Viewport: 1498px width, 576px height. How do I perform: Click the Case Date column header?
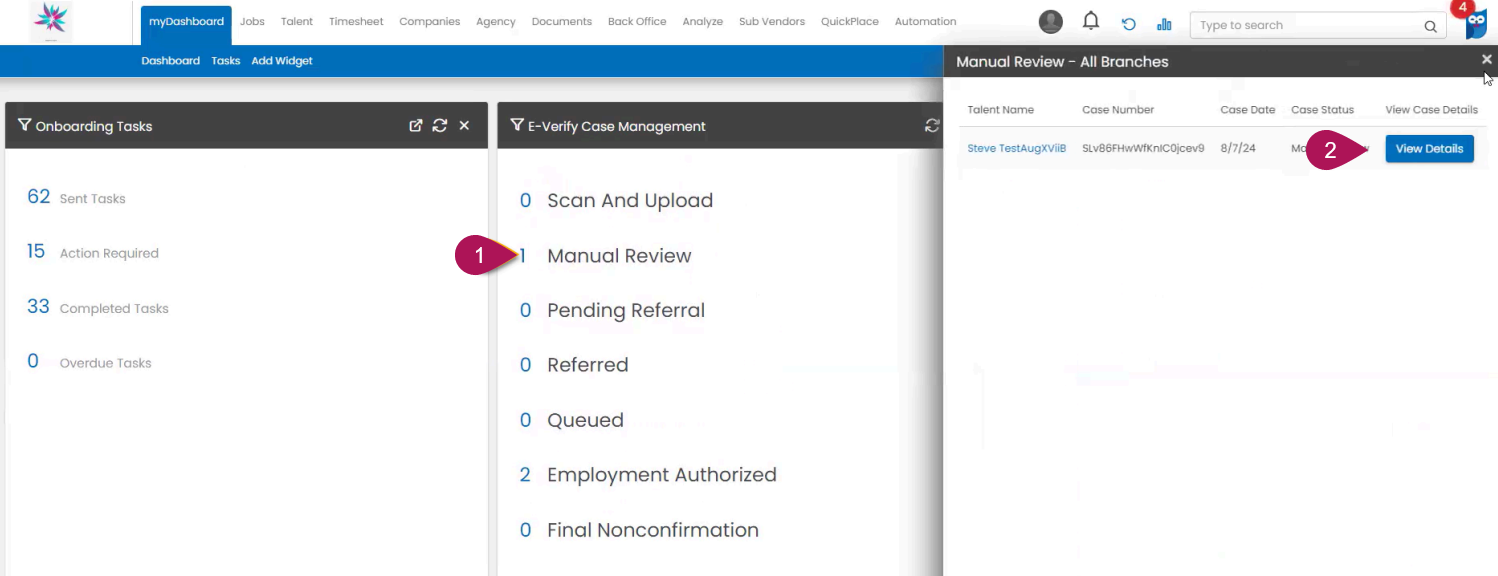pyautogui.click(x=1248, y=110)
